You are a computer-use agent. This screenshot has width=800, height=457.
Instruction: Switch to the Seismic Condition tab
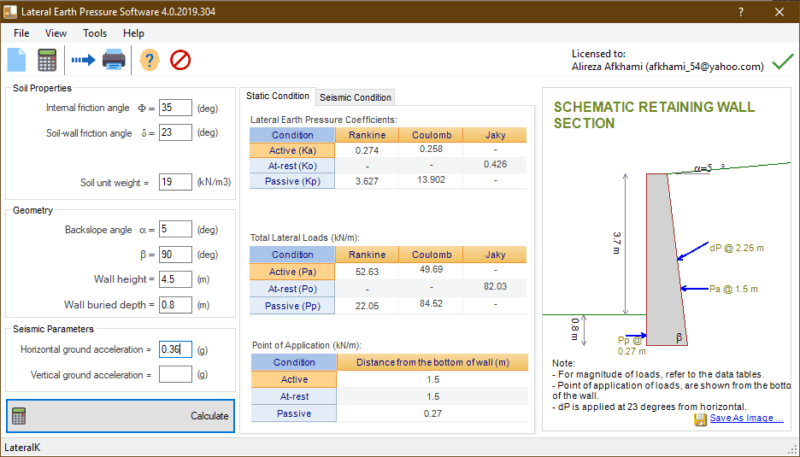coord(356,97)
